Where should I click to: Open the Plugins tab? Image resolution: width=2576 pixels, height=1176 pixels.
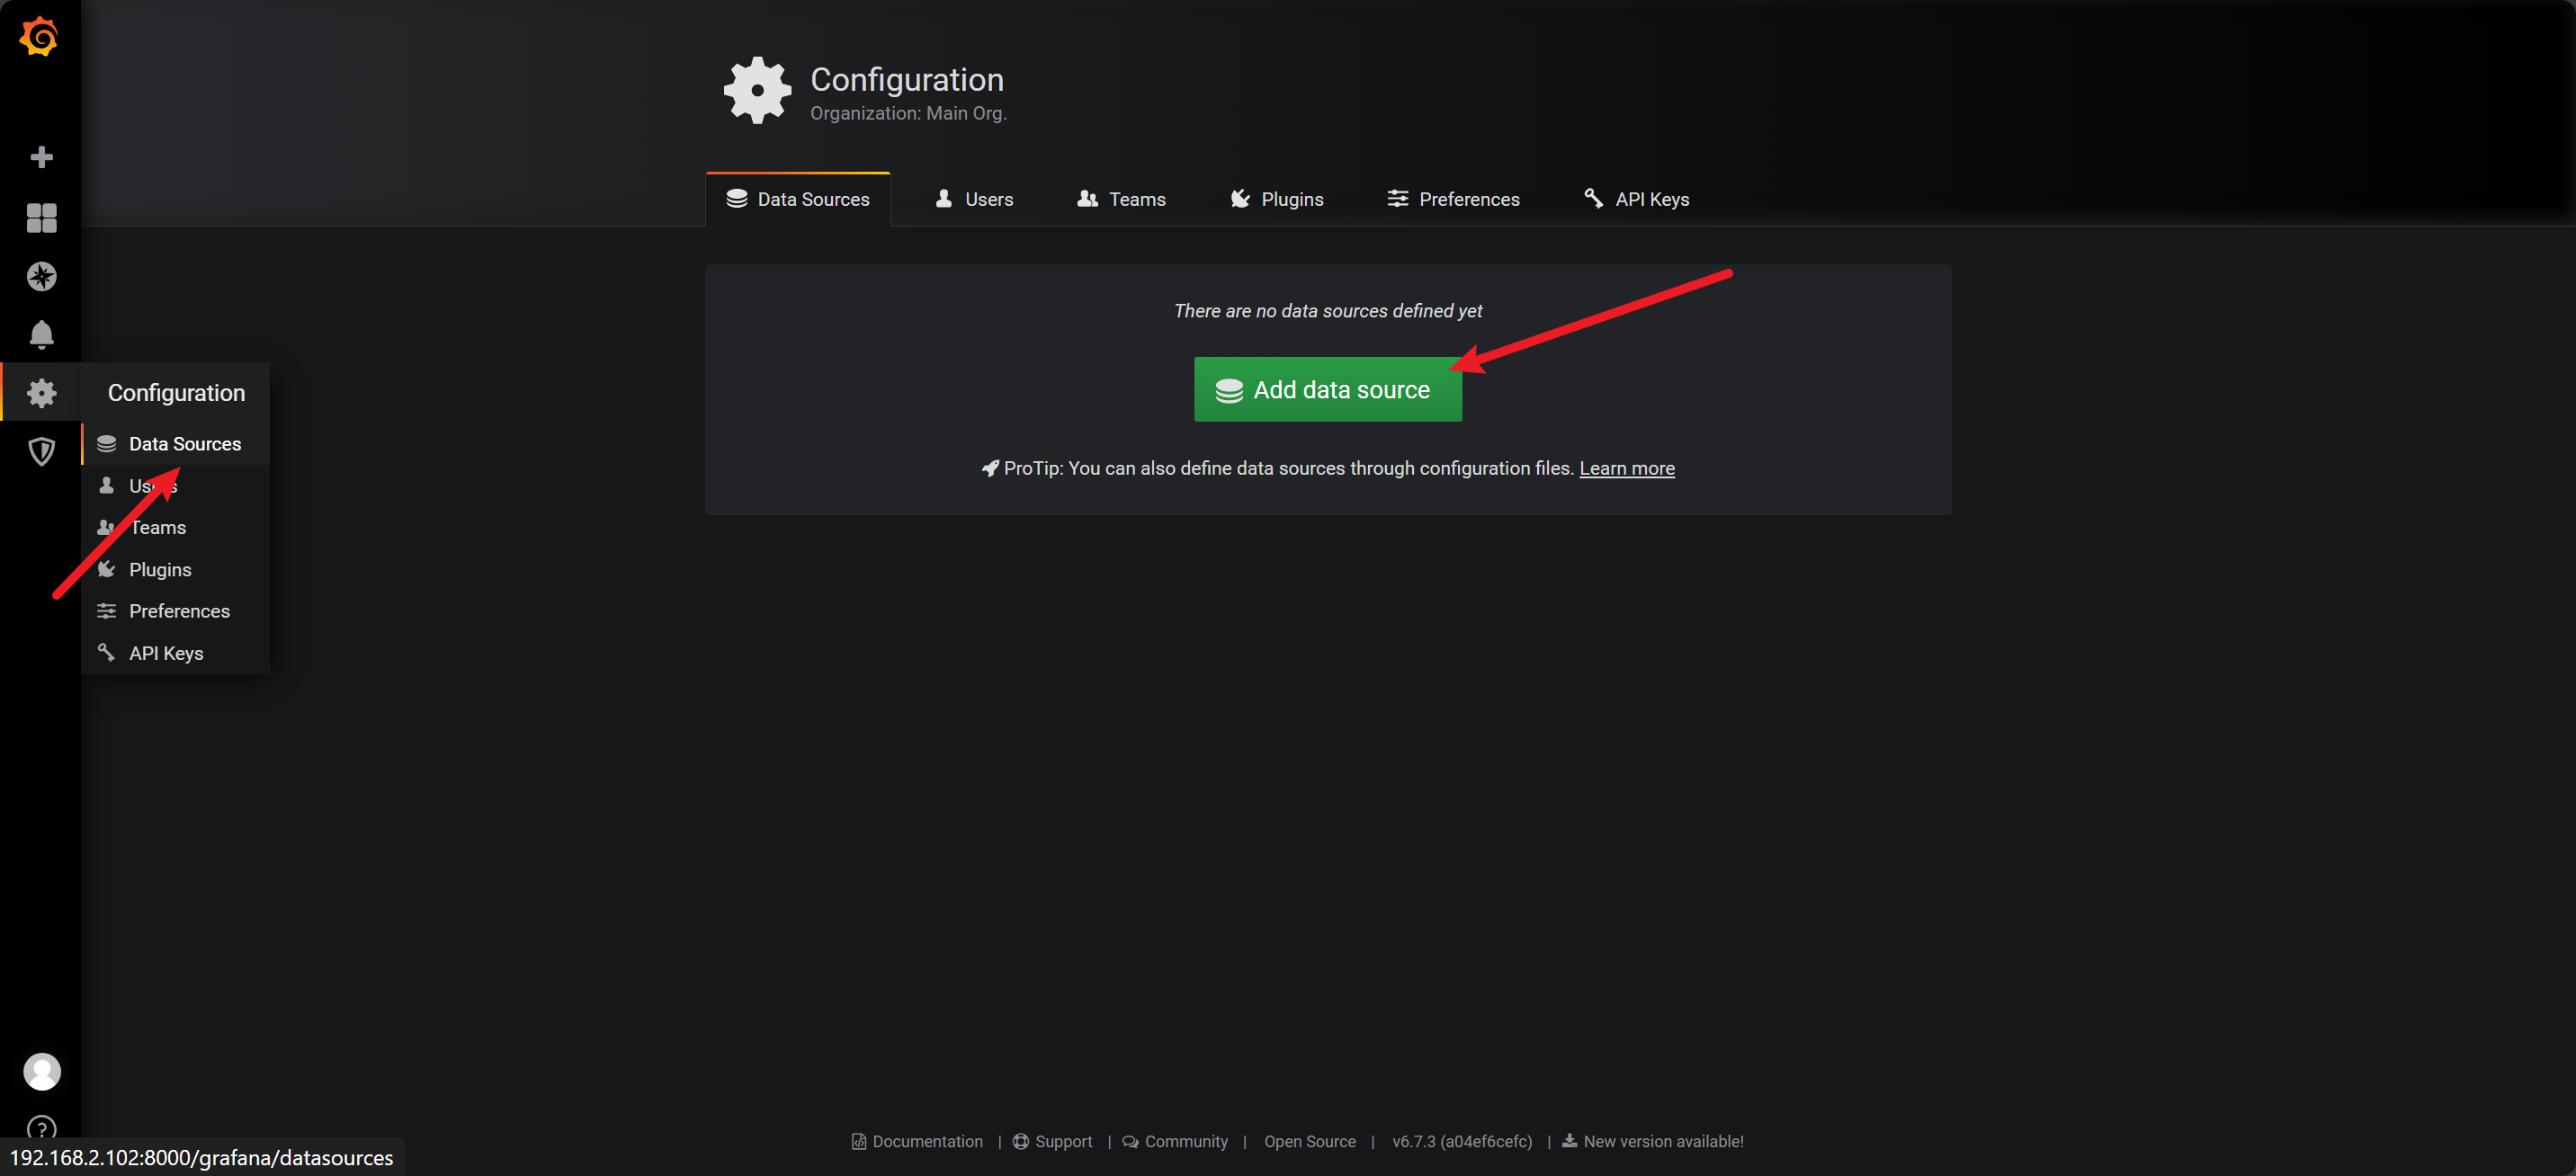pyautogui.click(x=1276, y=199)
